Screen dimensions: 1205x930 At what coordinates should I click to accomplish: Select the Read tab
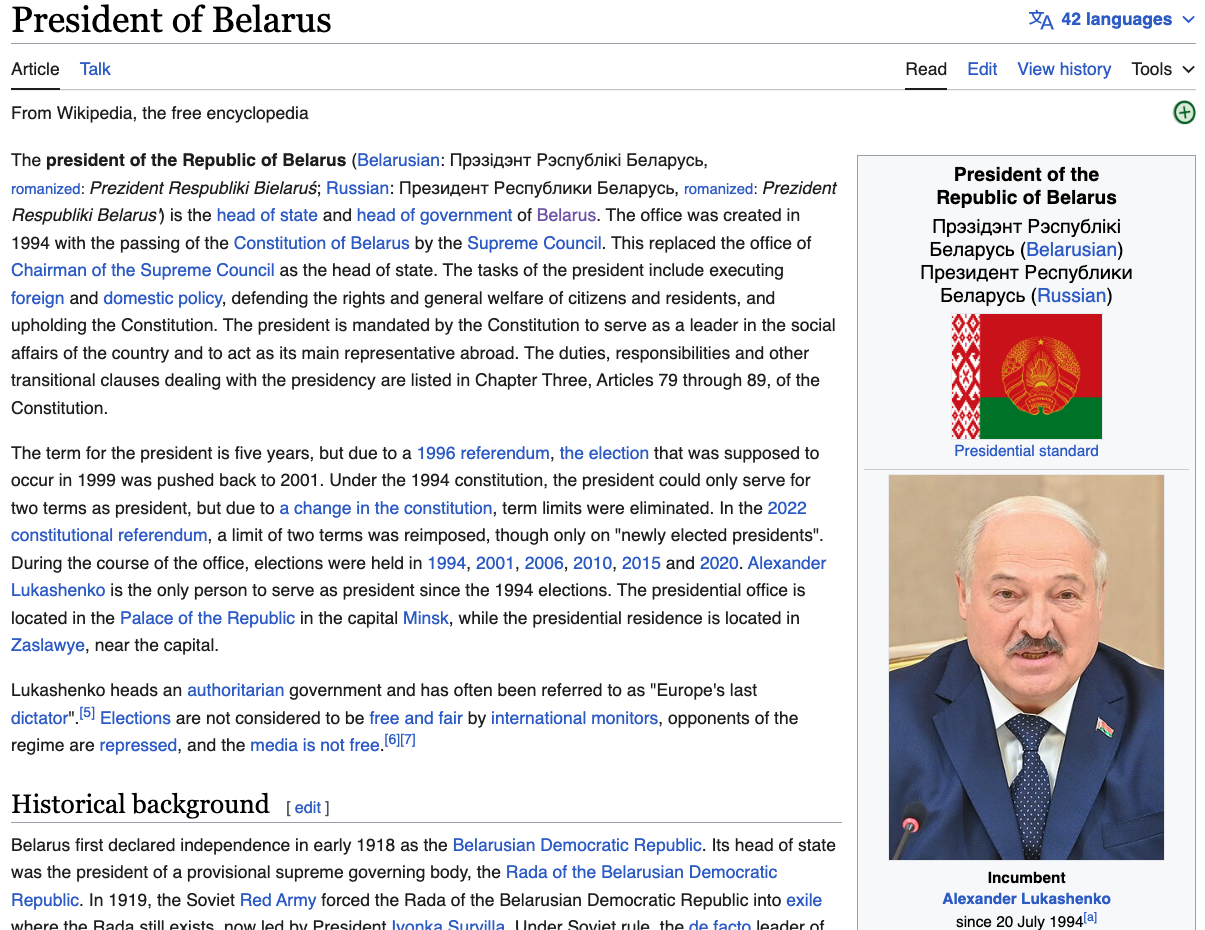[x=926, y=69]
